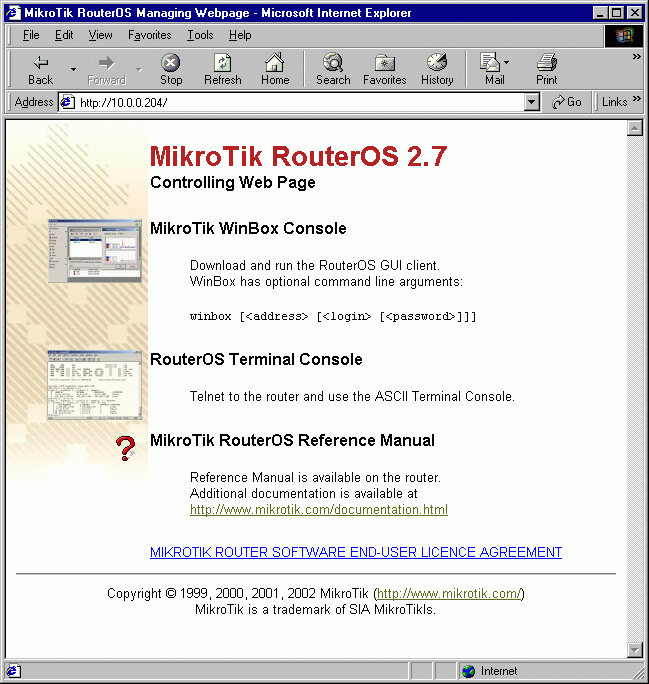Click the Windows logo throbber icon
This screenshot has width=649, height=684.
coord(624,36)
